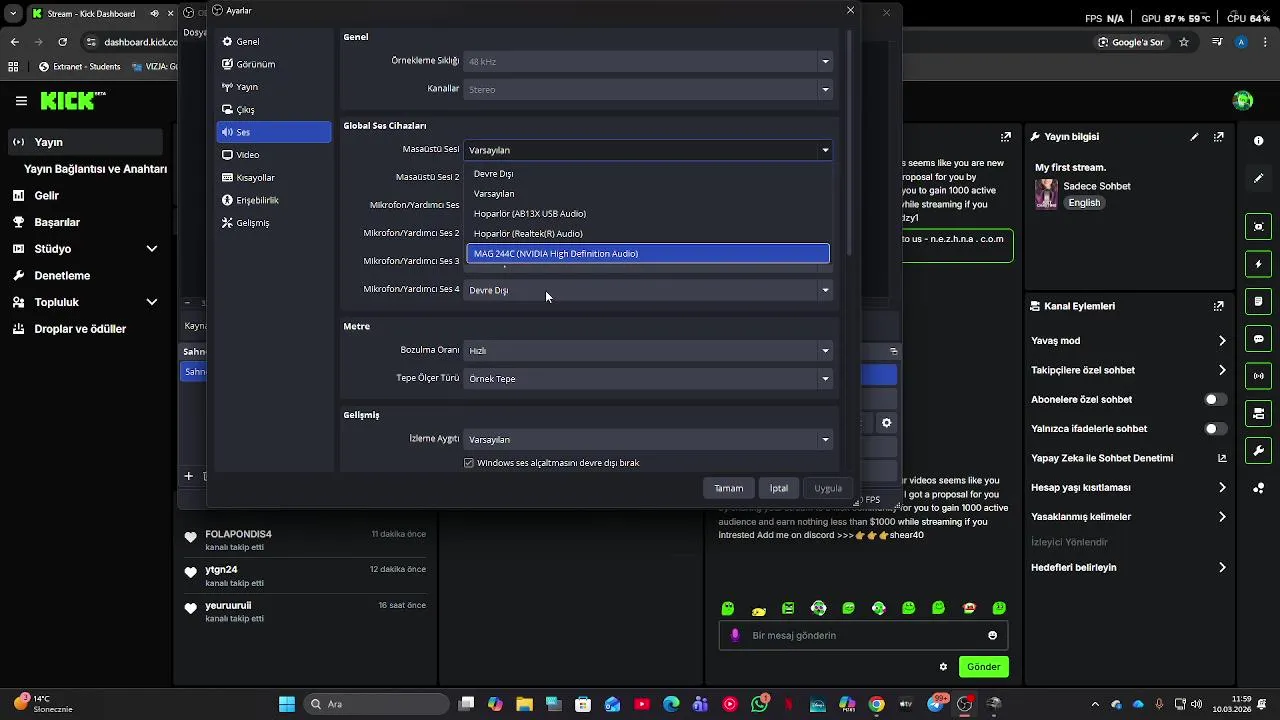Switch to Çıkış settings tab
The width and height of the screenshot is (1280, 720).
point(273,110)
